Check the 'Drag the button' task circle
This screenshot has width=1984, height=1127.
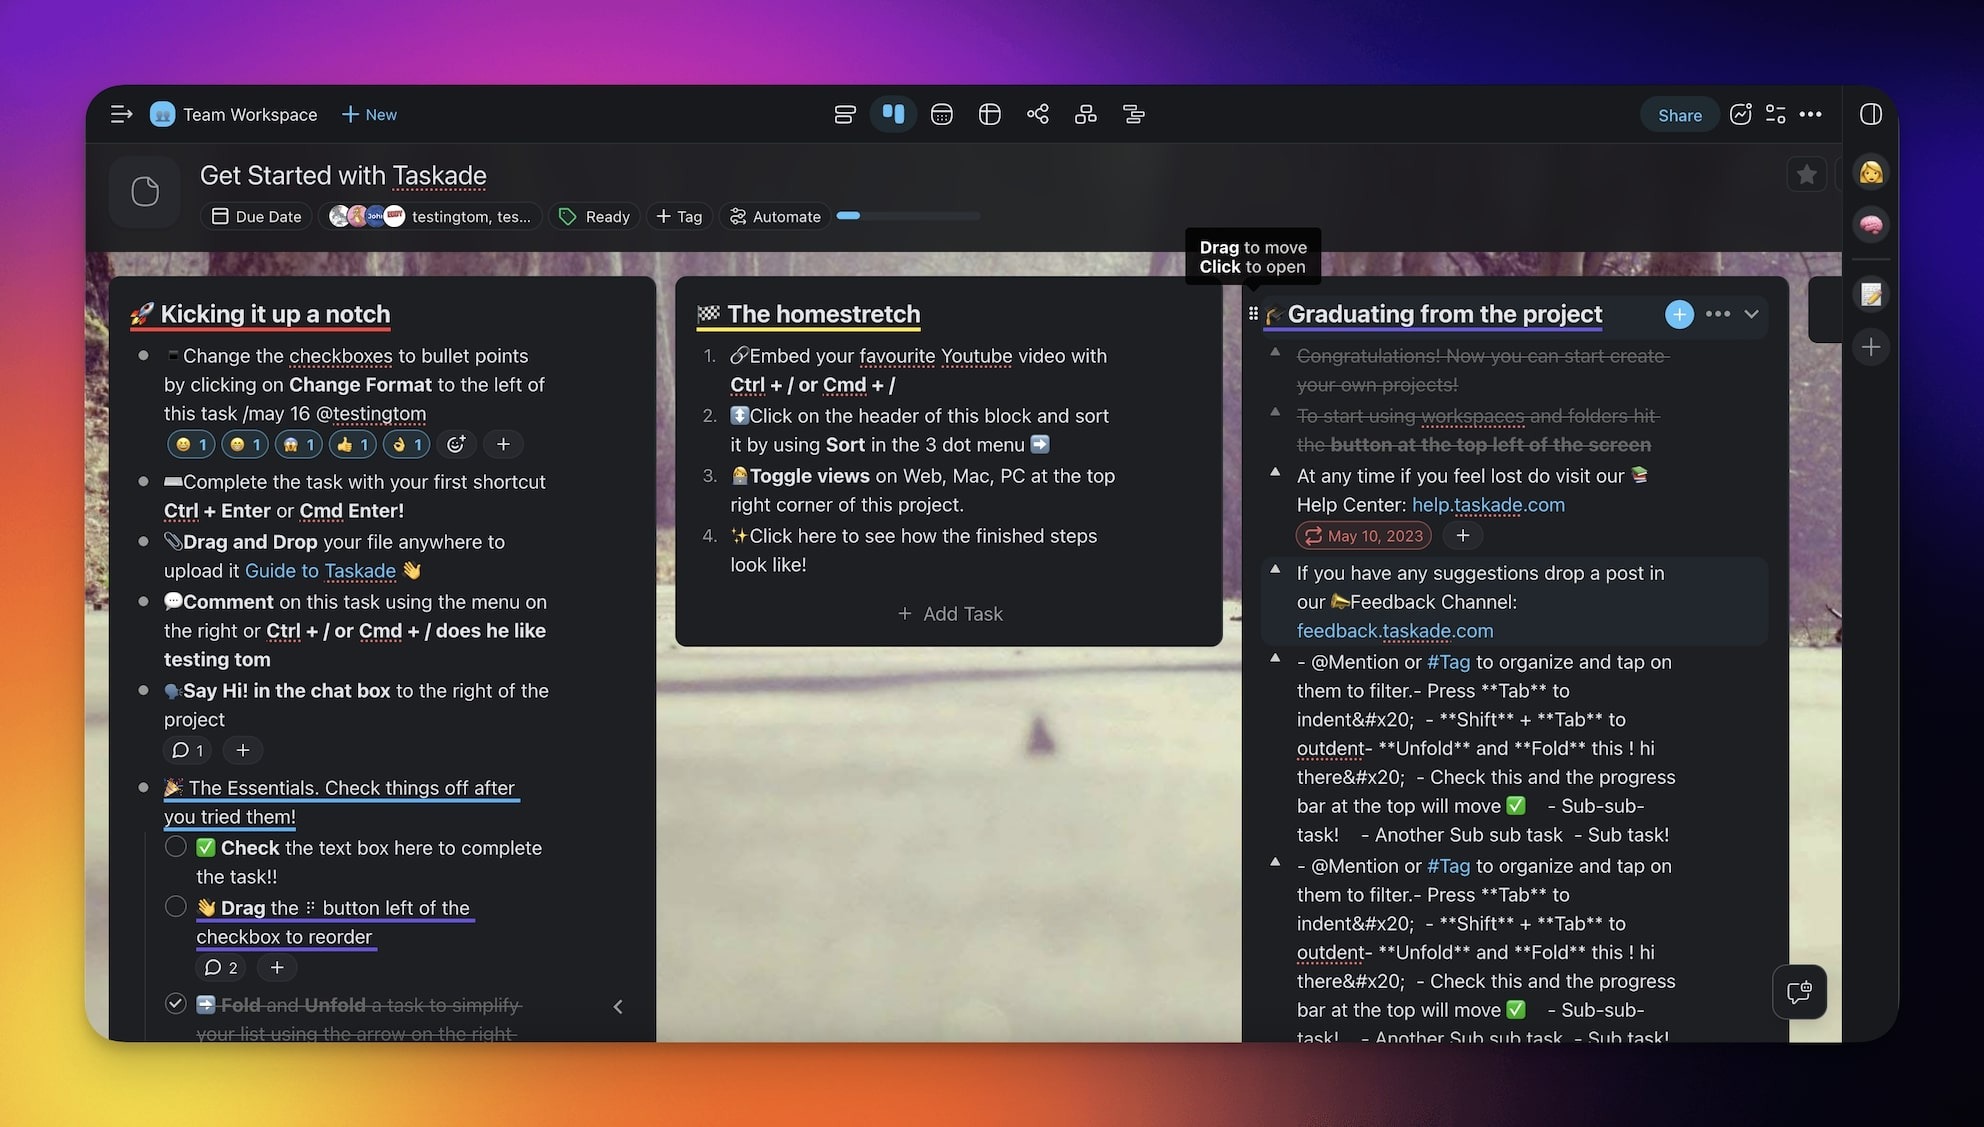[x=176, y=907]
